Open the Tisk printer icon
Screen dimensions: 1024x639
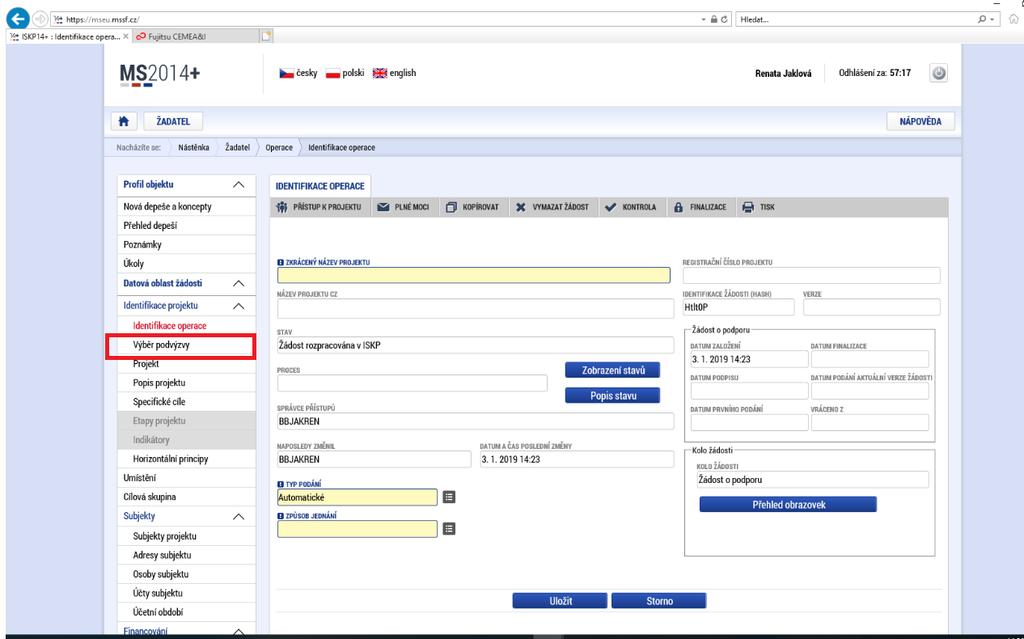tap(748, 207)
